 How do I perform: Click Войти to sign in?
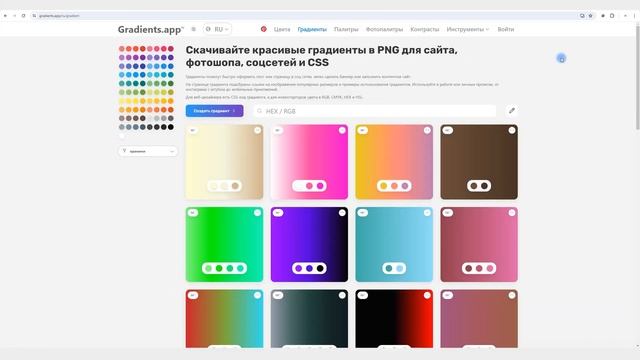(506, 29)
